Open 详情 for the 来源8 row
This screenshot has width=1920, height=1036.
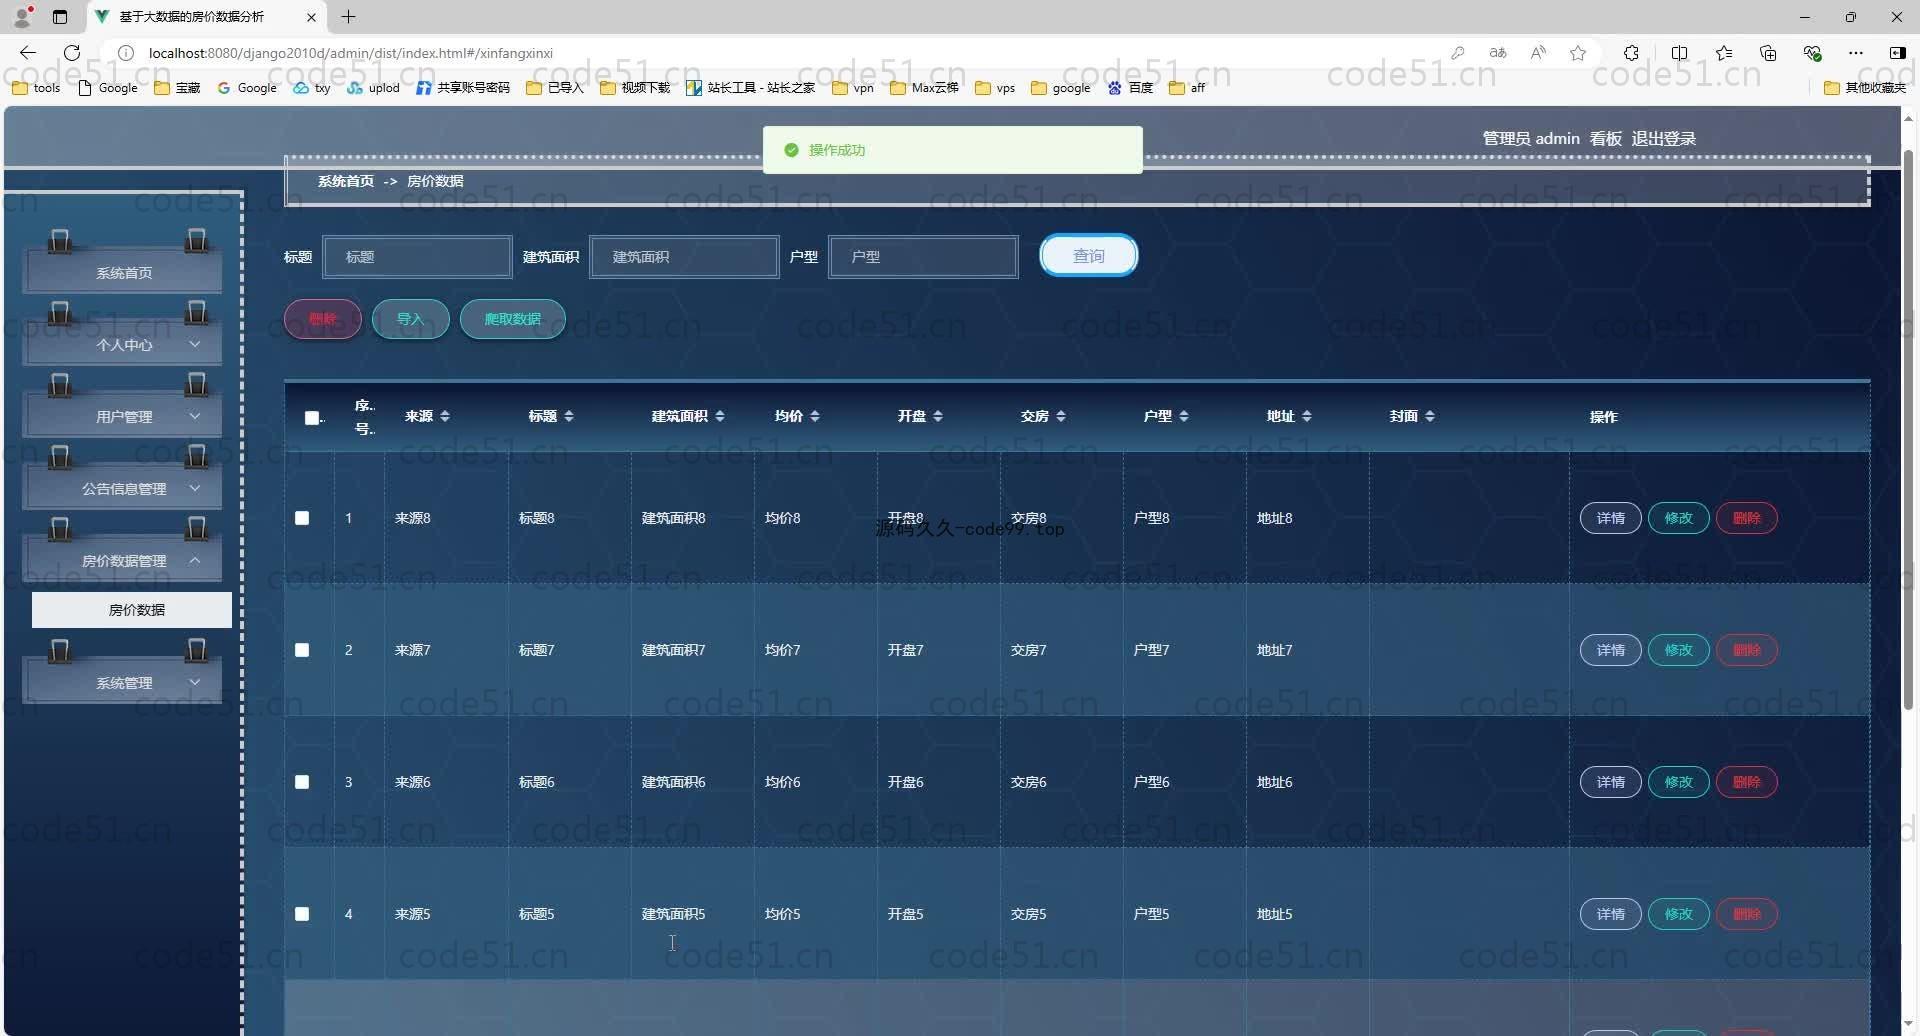[x=1610, y=518]
